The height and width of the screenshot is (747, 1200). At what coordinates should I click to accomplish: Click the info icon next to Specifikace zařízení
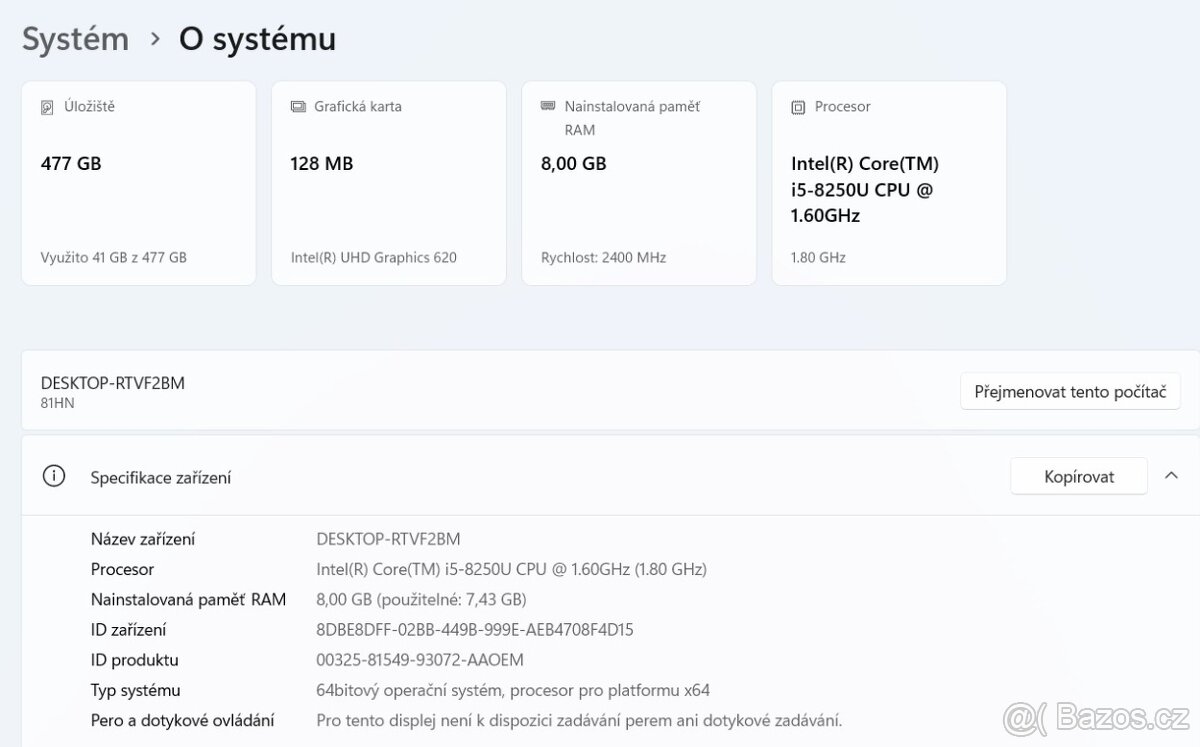(x=53, y=476)
